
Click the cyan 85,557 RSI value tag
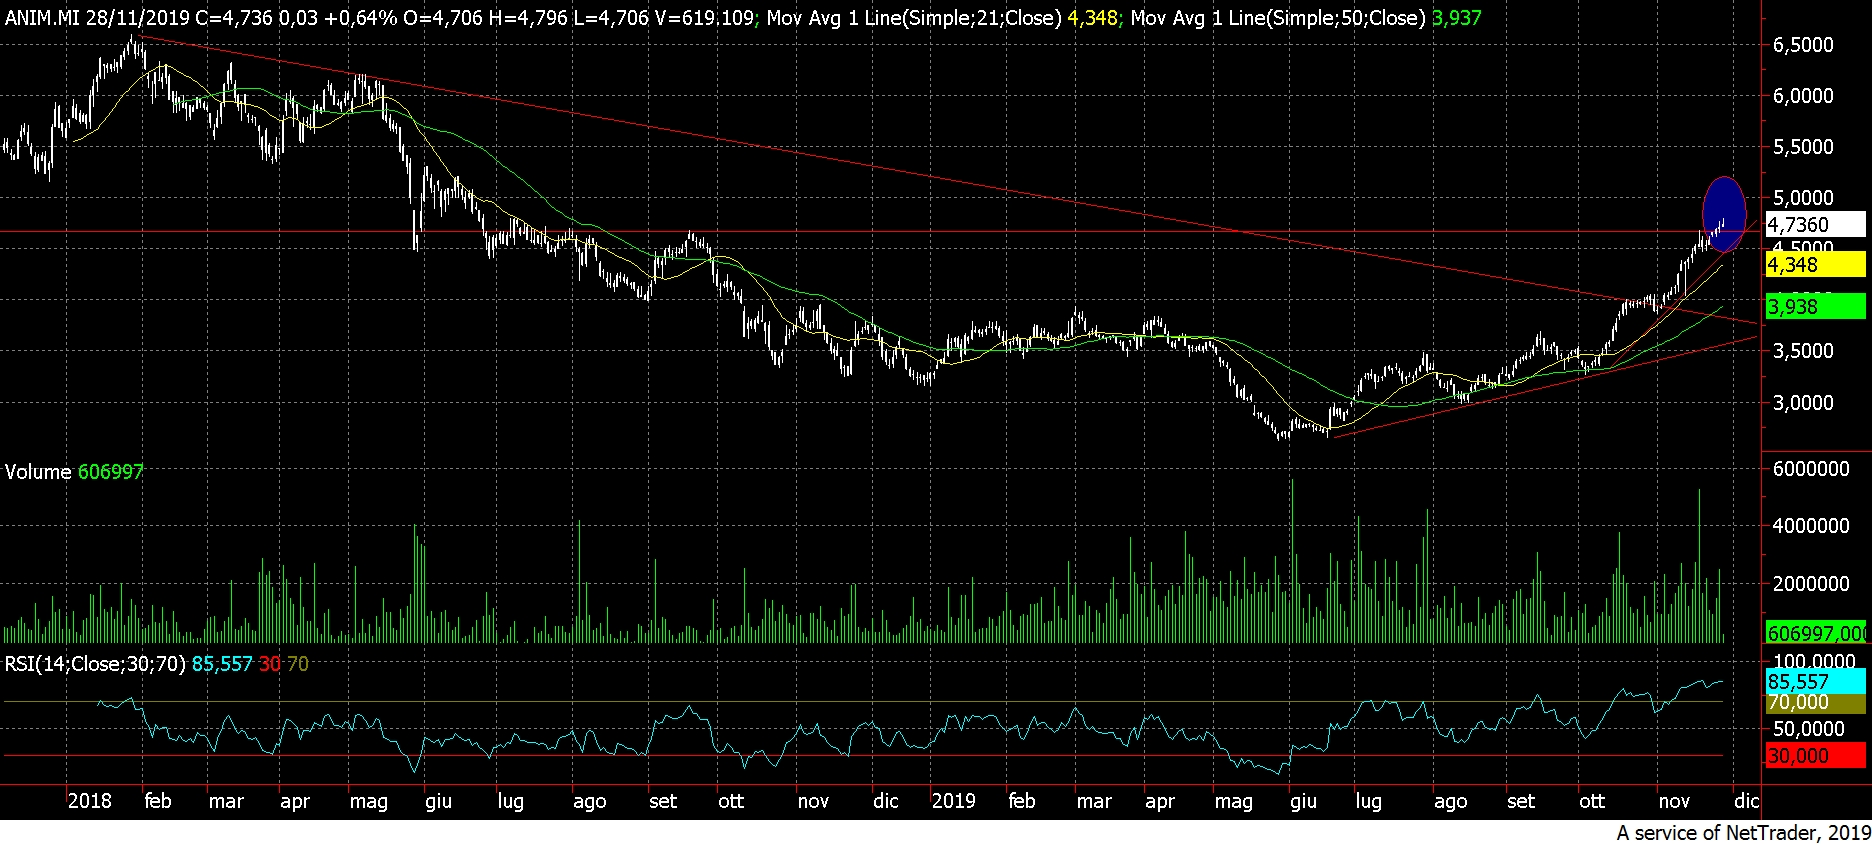pyautogui.click(x=1816, y=681)
